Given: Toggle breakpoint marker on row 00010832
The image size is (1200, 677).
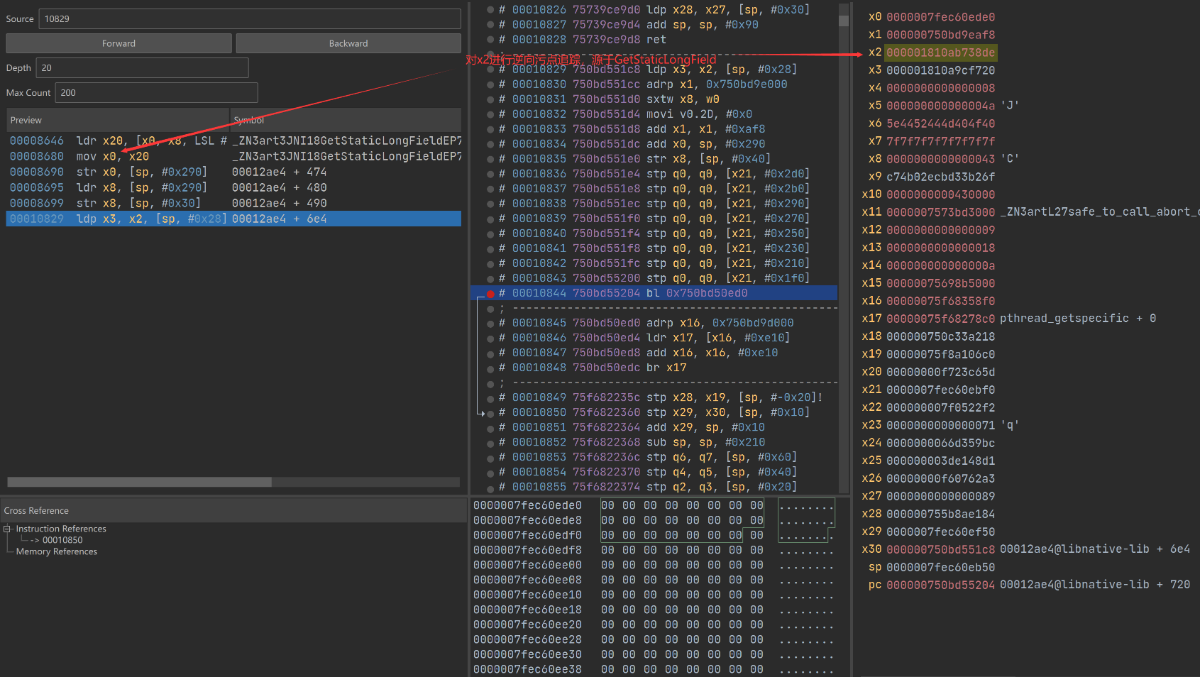Looking at the screenshot, I should tap(490, 114).
